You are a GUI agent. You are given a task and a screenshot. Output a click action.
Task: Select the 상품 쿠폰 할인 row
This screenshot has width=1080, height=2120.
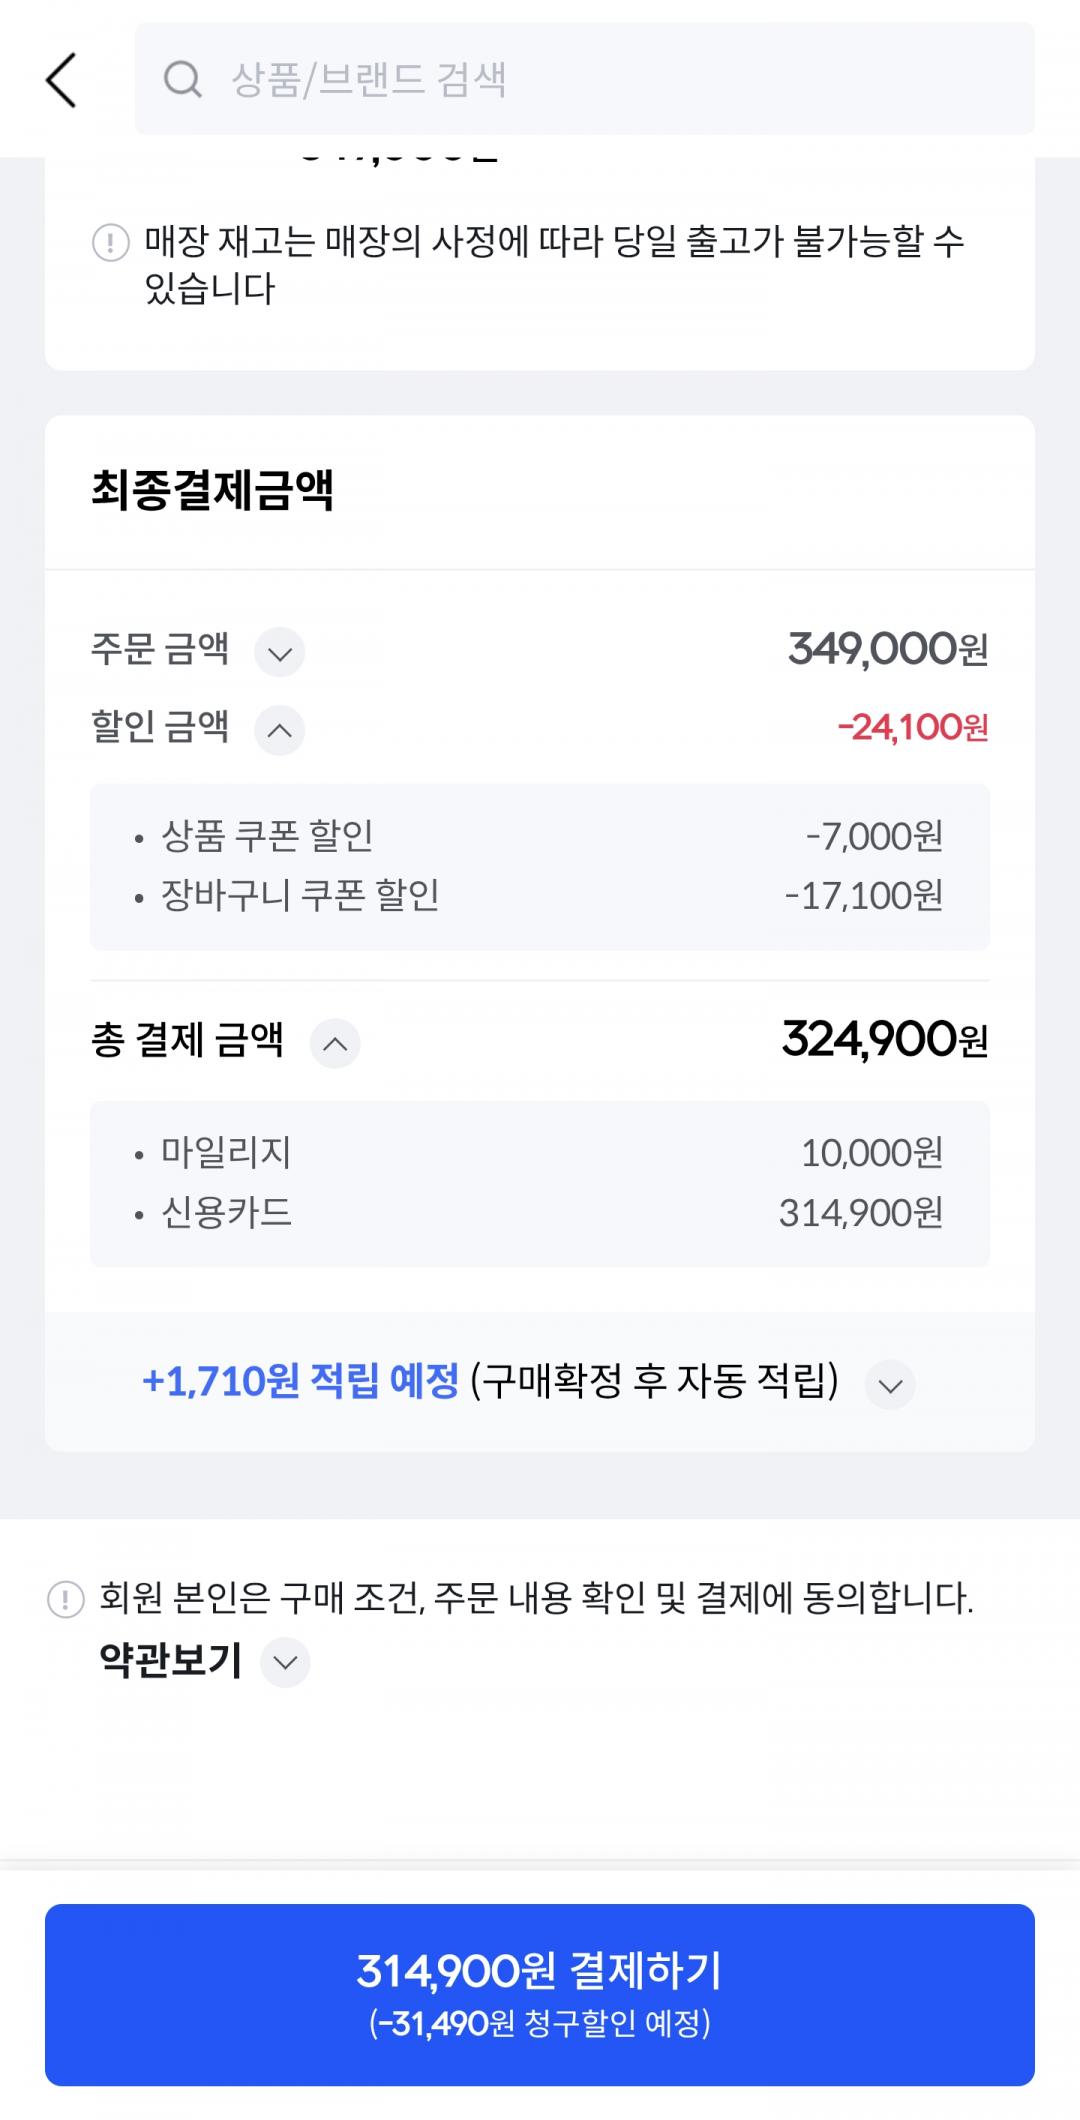tap(540, 836)
